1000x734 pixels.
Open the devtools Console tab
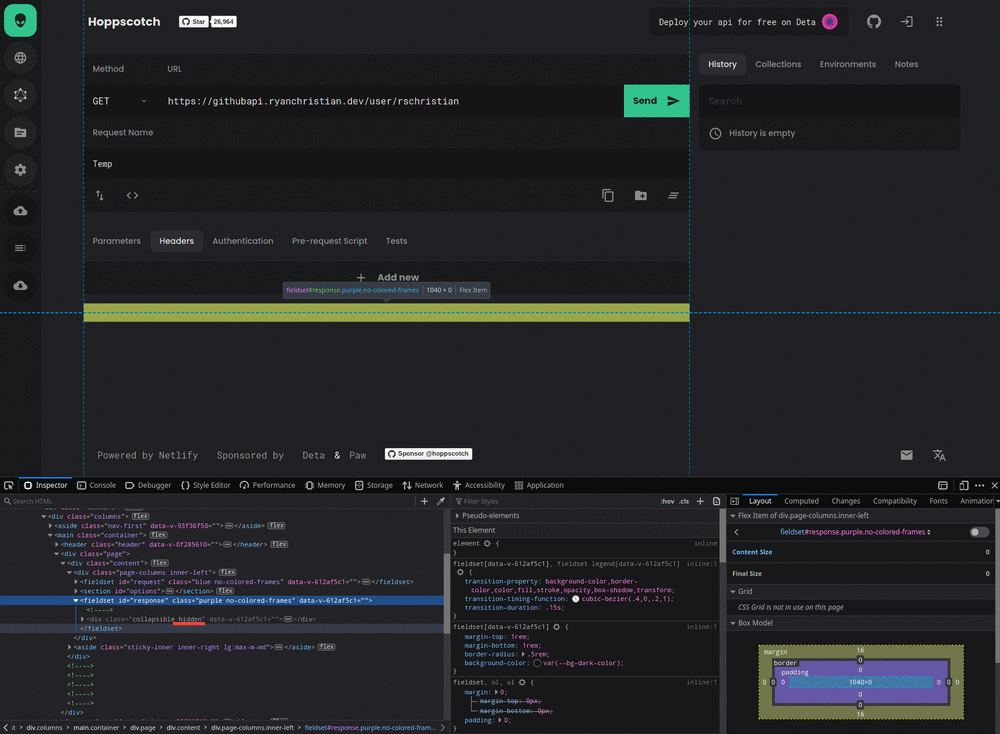(x=96, y=485)
